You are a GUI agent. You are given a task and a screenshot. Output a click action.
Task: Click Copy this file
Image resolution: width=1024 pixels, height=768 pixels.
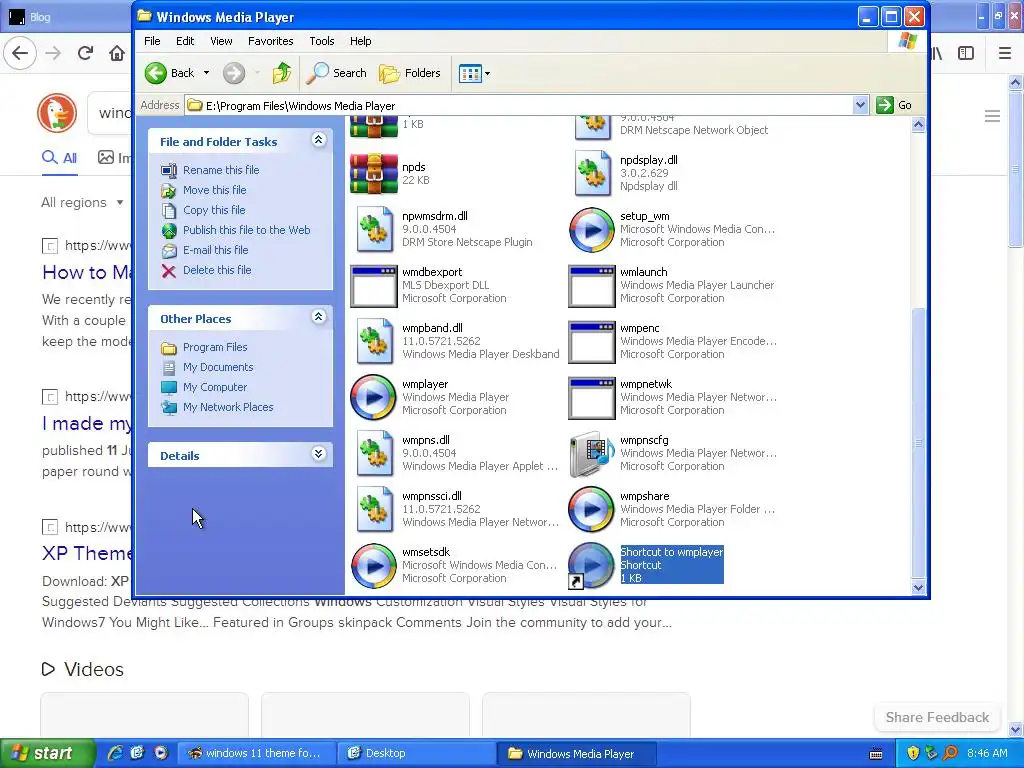(214, 210)
